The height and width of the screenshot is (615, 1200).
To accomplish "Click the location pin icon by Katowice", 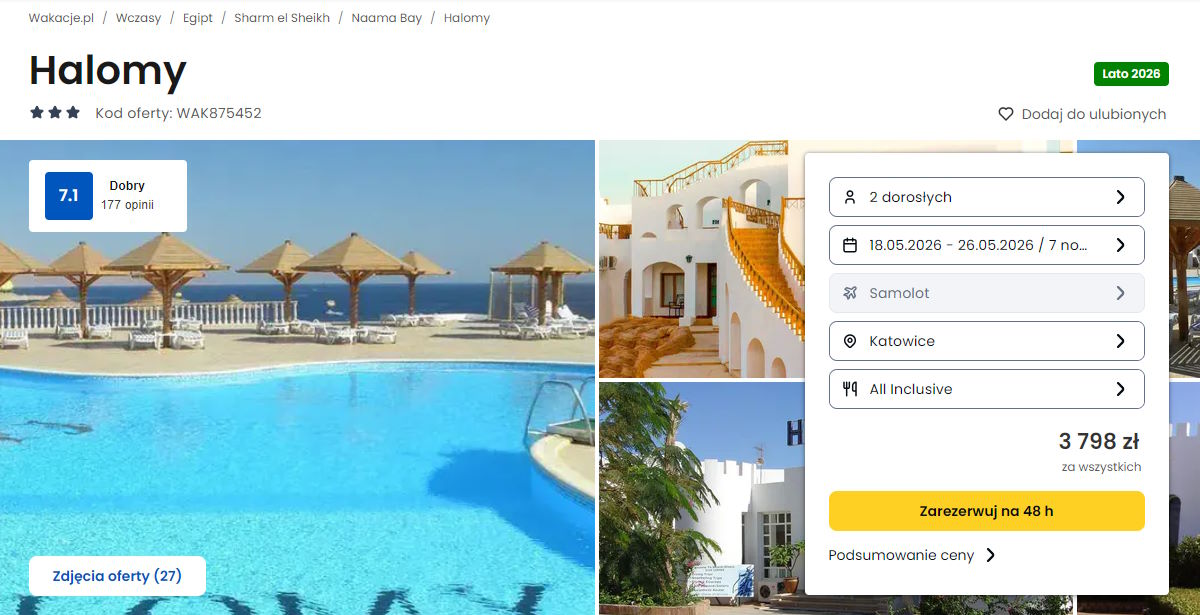I will click(x=850, y=341).
